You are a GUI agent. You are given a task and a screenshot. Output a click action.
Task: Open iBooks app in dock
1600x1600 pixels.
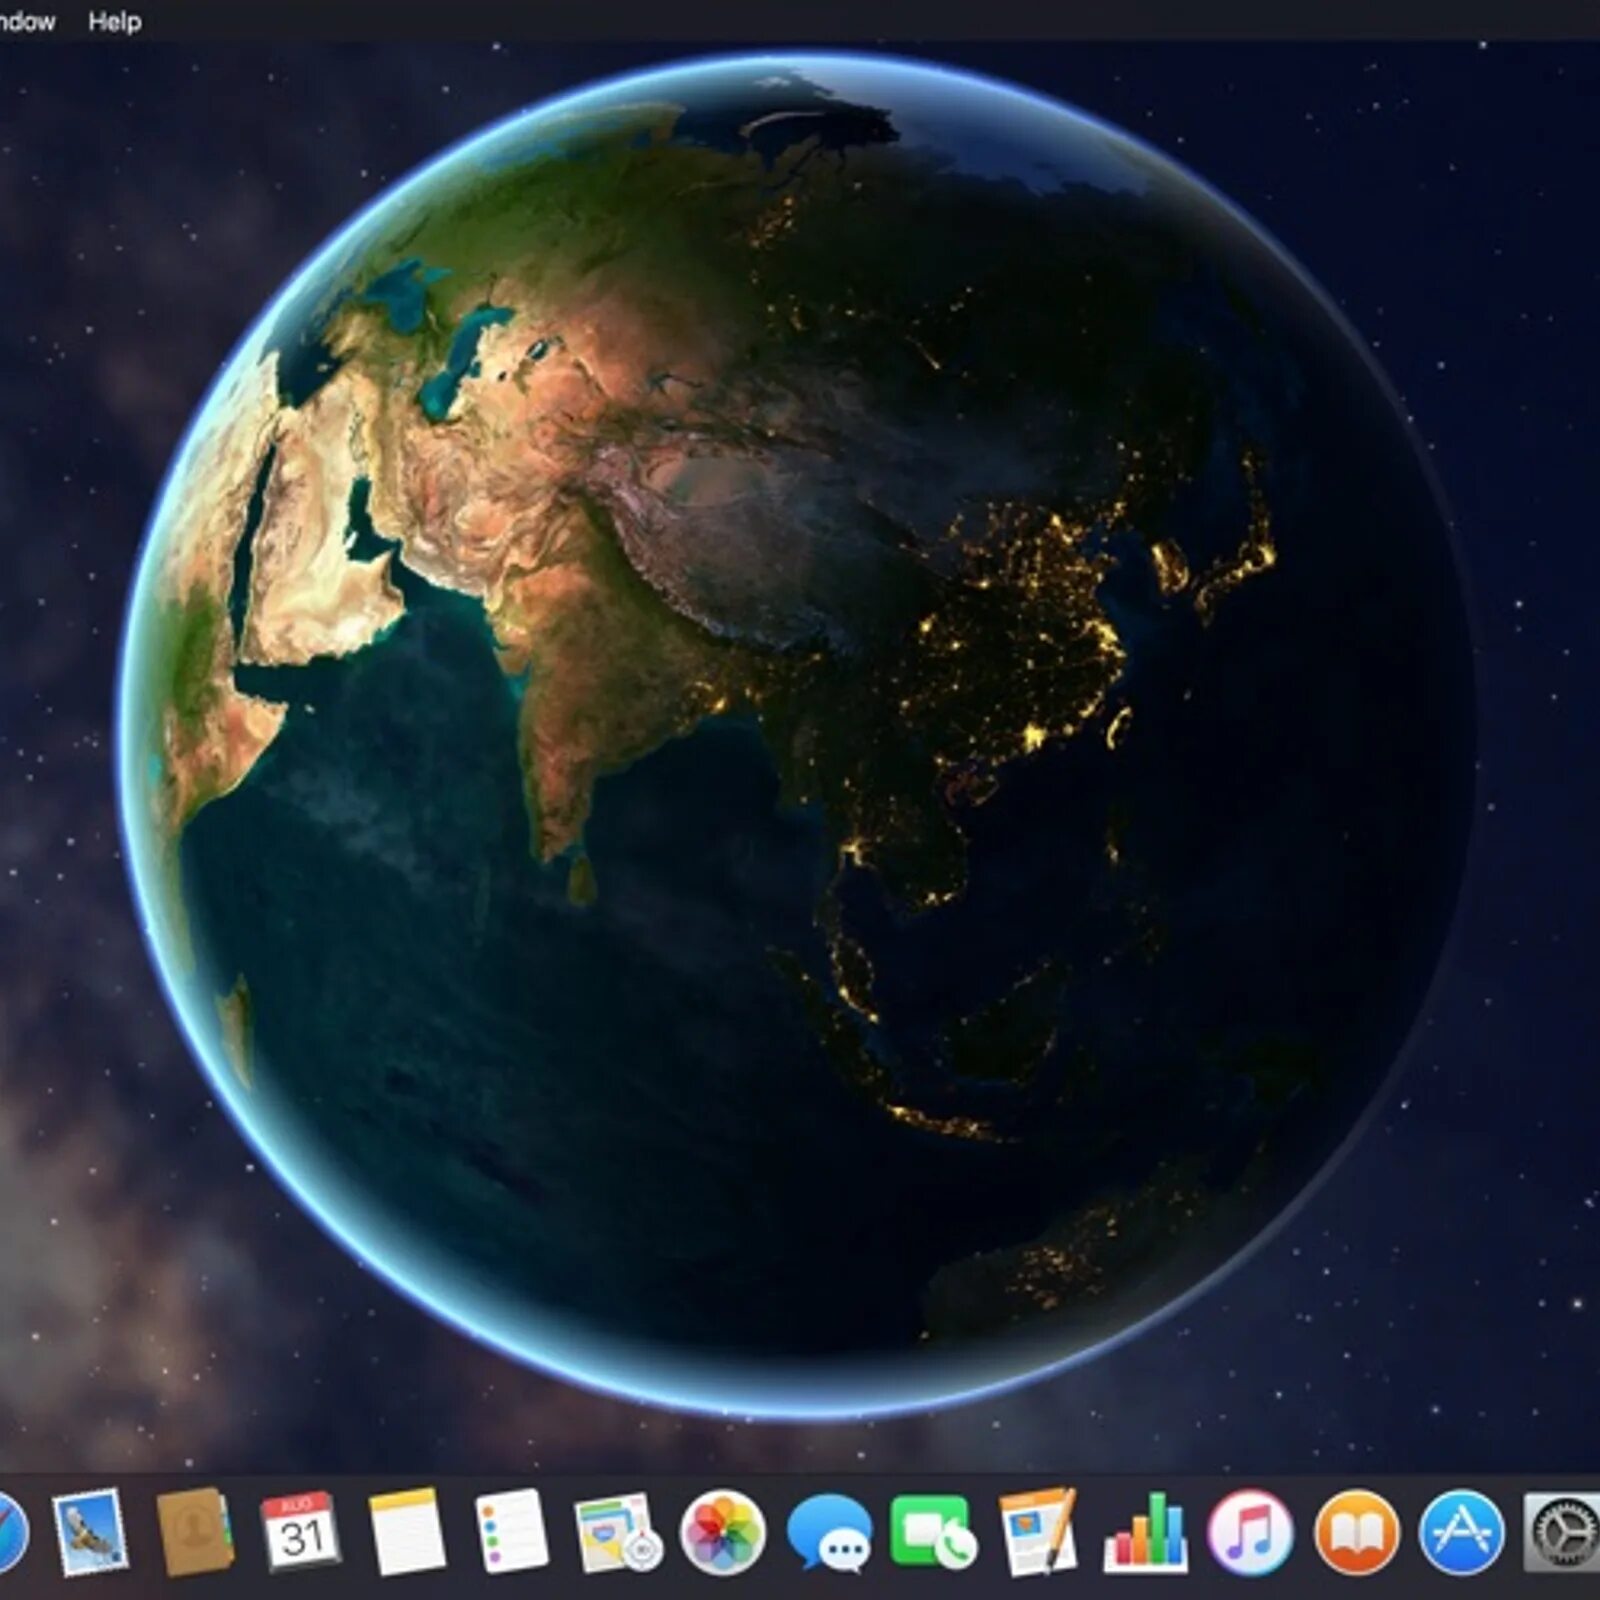tap(1356, 1533)
